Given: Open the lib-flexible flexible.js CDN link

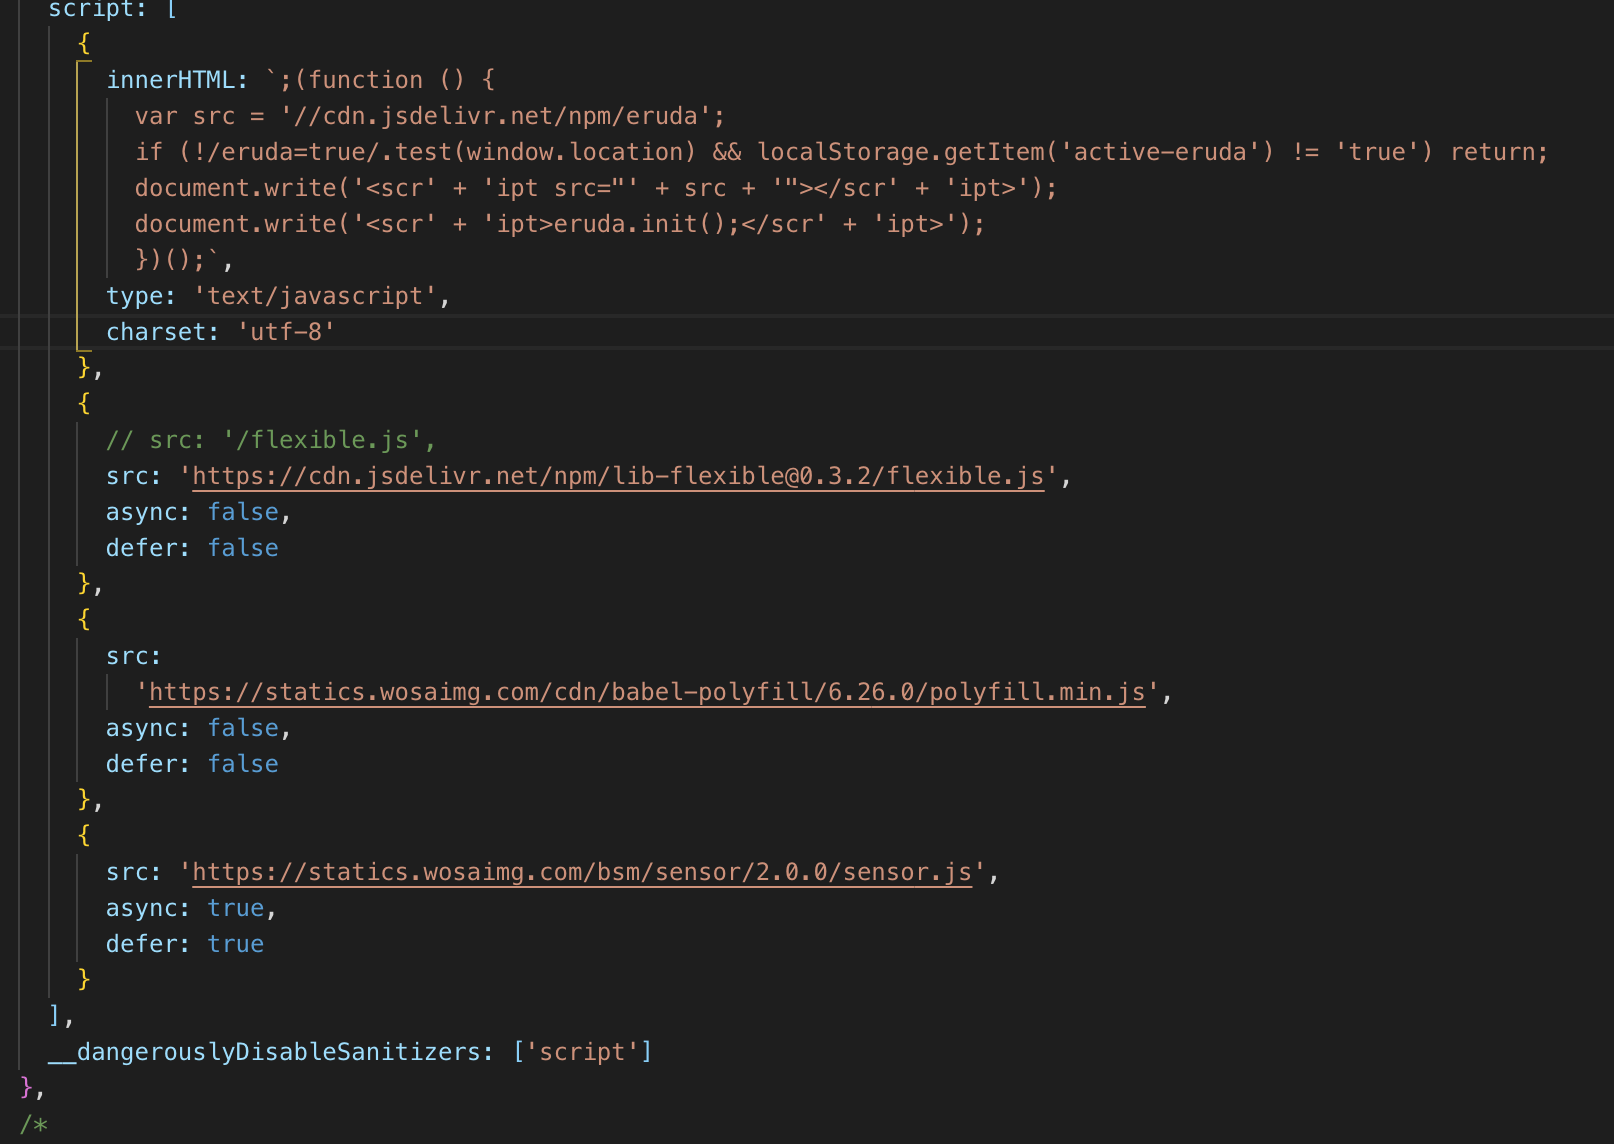Looking at the screenshot, I should [x=617, y=476].
